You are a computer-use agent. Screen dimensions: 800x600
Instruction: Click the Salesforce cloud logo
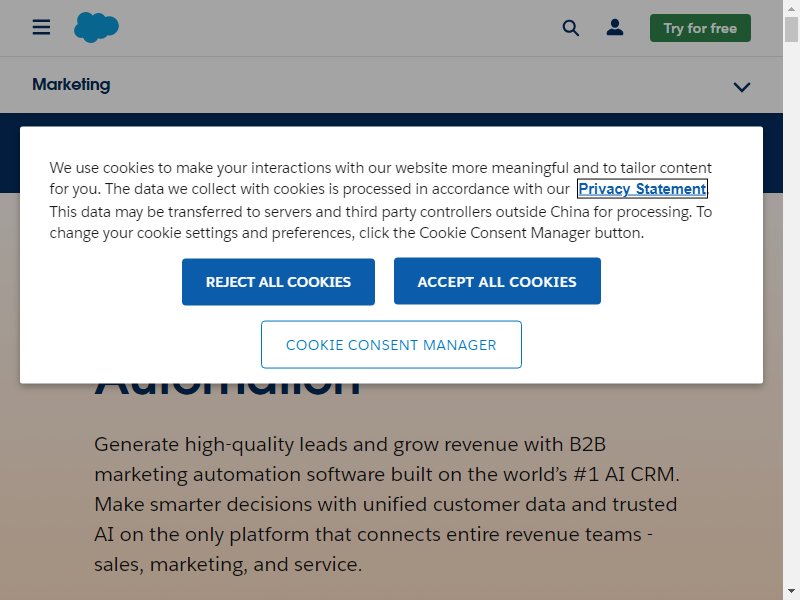(96, 28)
